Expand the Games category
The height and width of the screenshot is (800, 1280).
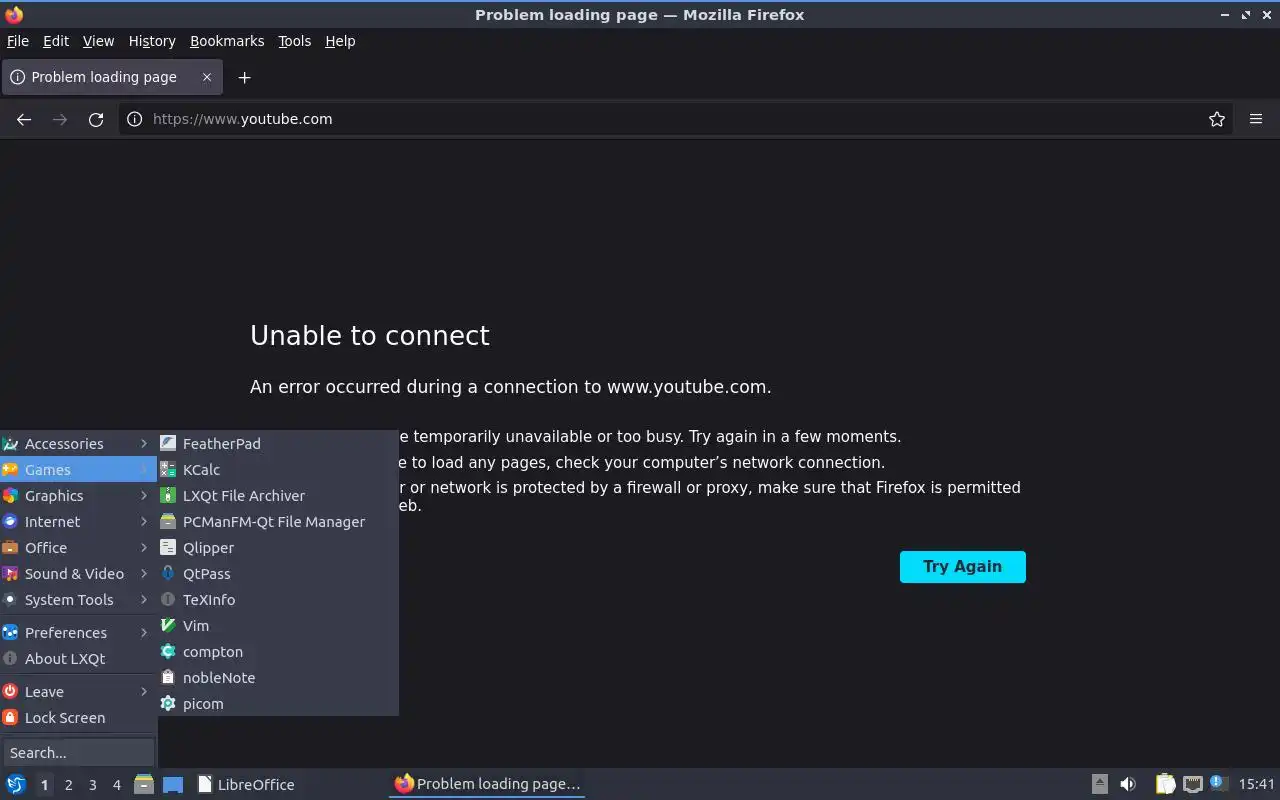click(78, 469)
